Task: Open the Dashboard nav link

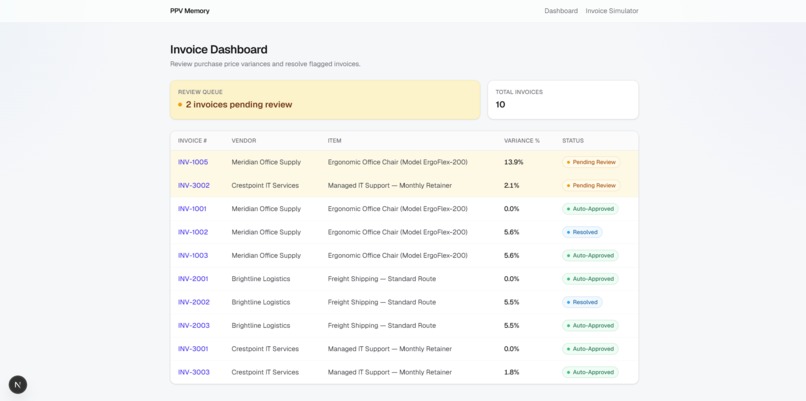Action: 561,11
